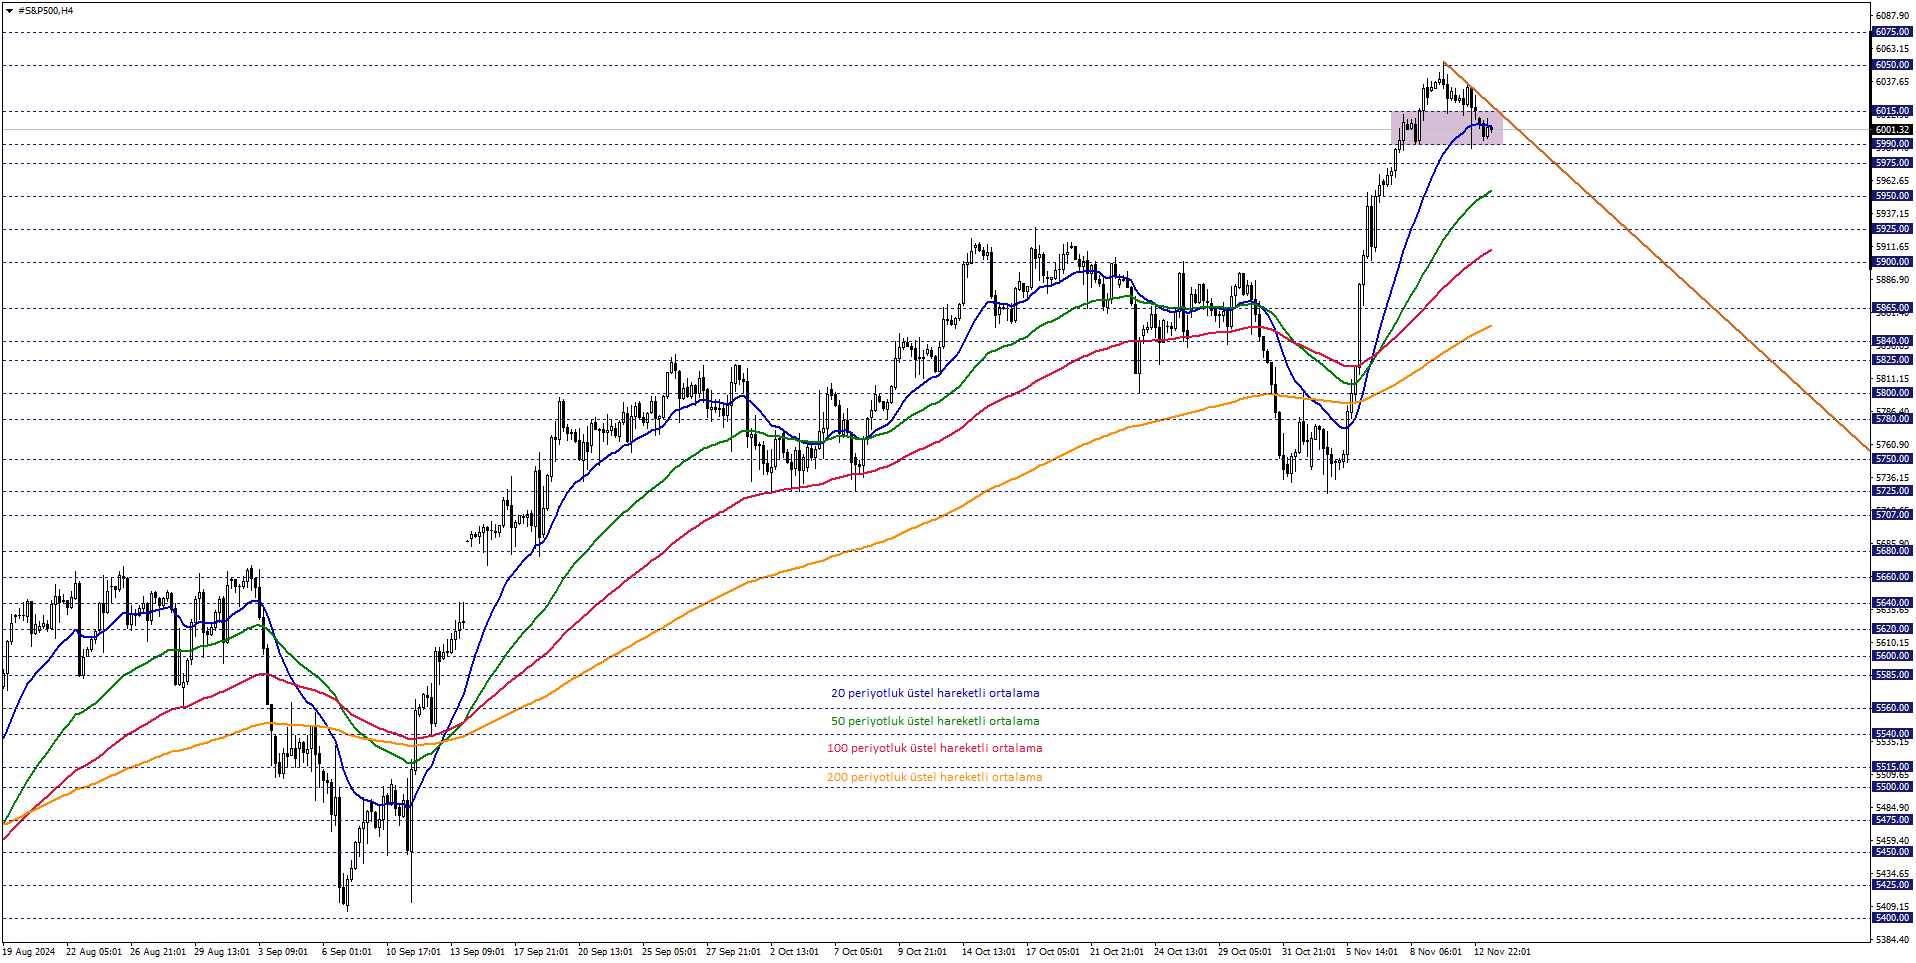Viewport: 1916px width, 963px height.
Task: Select the 5990.00 horizontal level label
Action: click(1892, 144)
